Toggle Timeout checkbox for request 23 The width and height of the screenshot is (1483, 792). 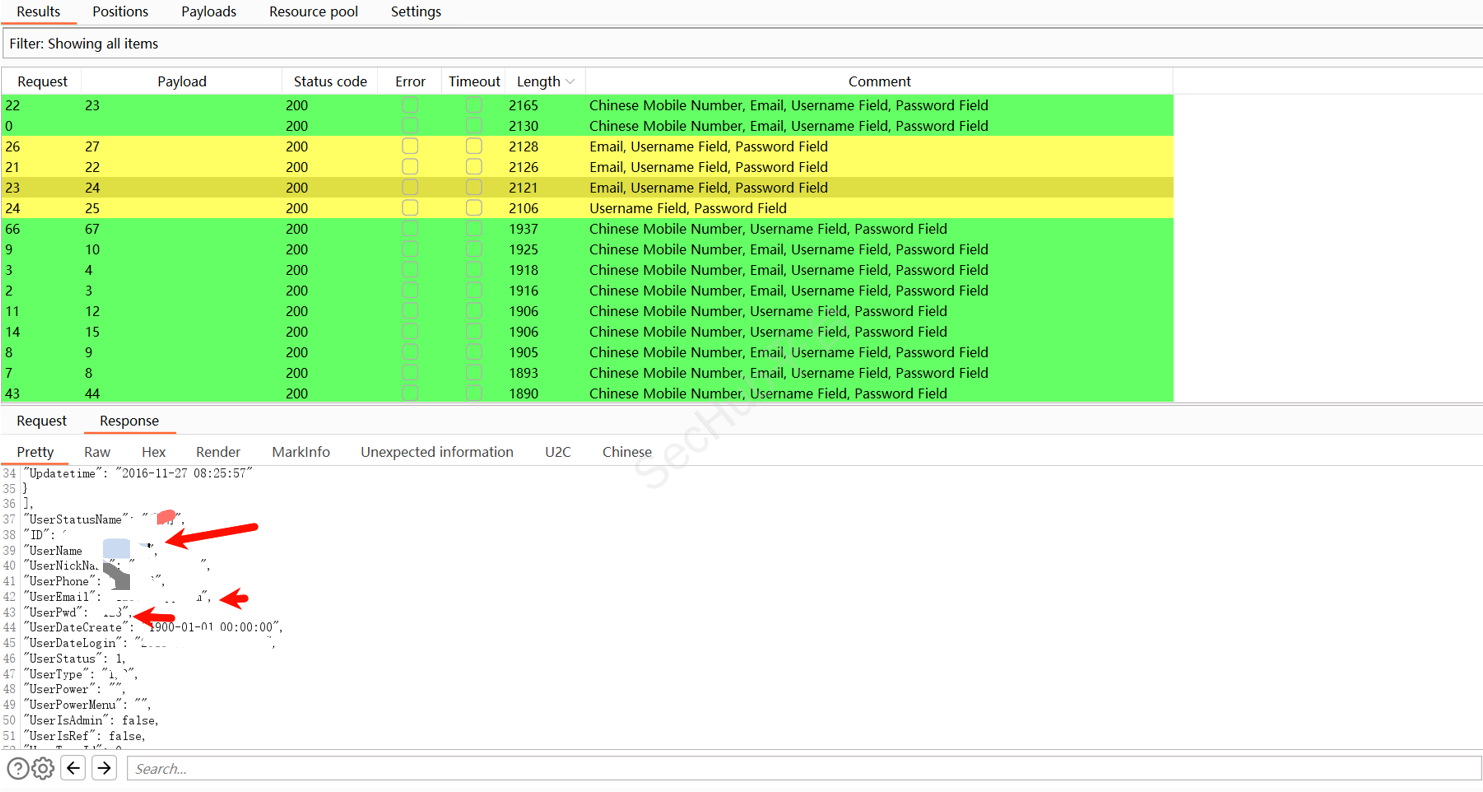point(474,187)
